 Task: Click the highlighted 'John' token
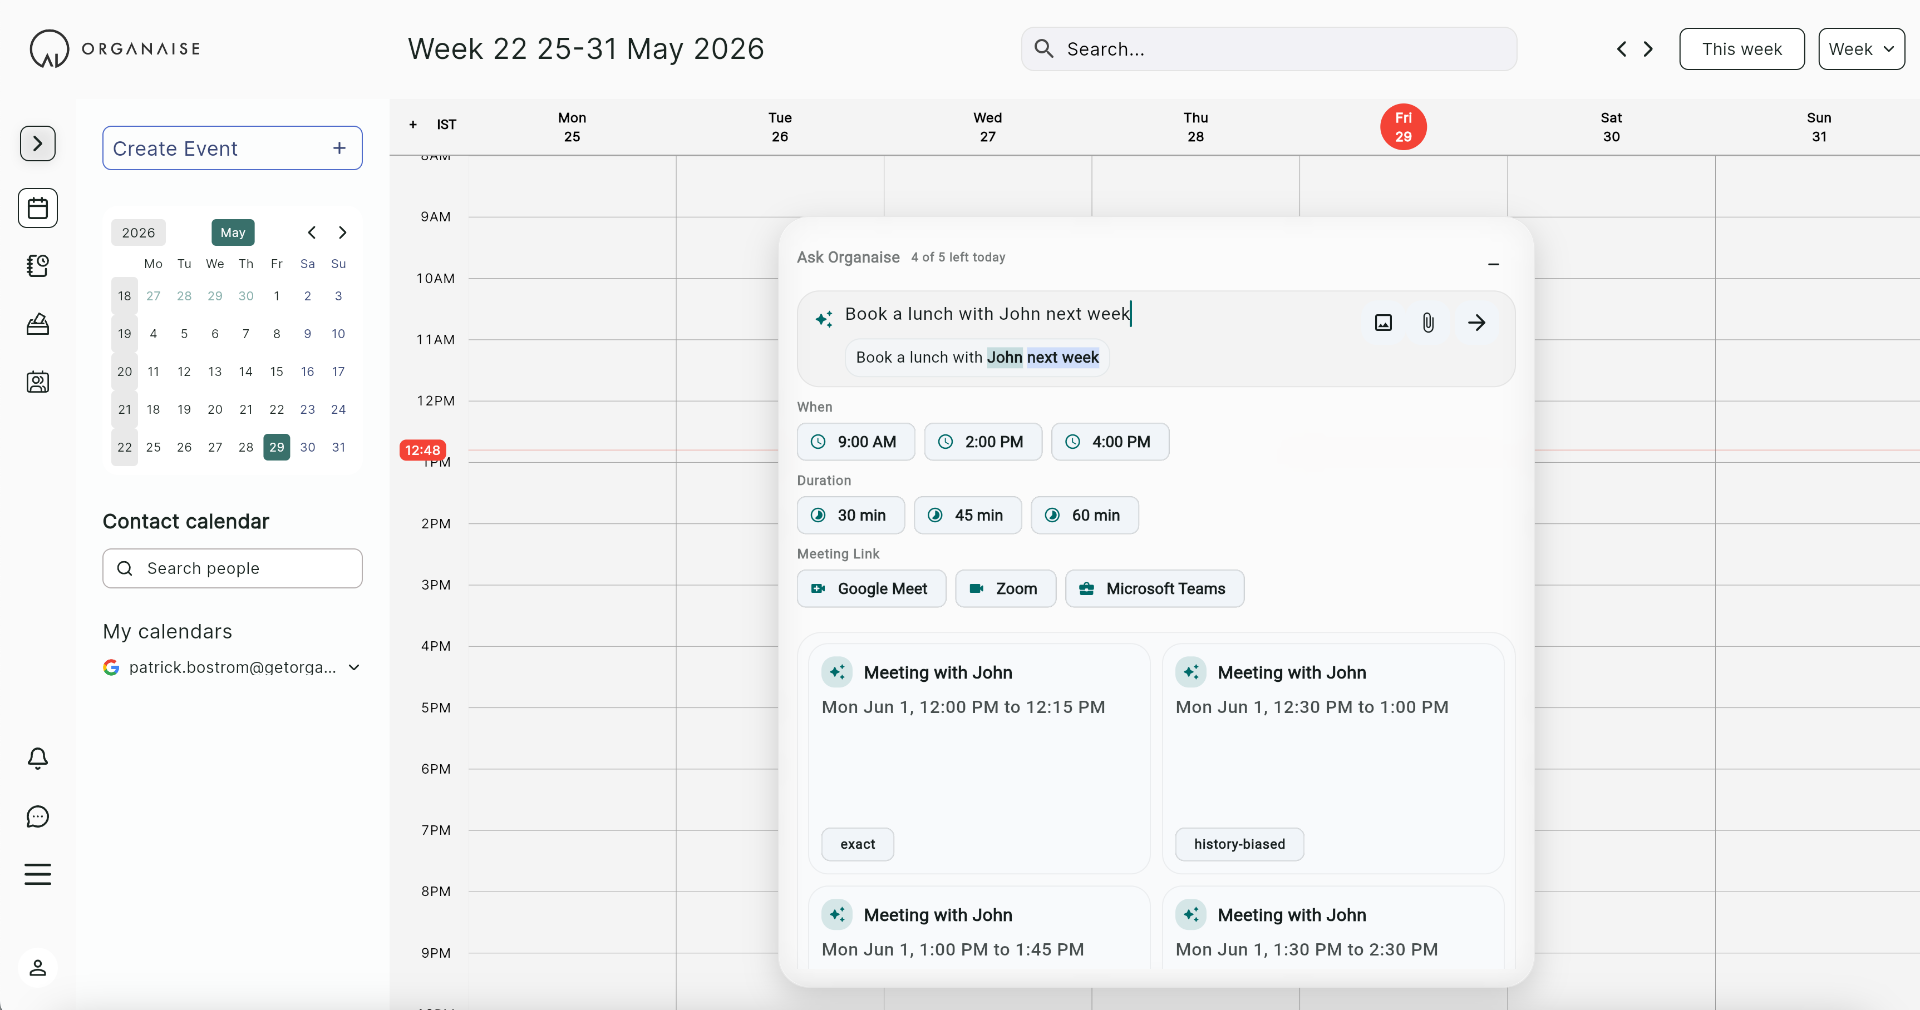pos(1005,357)
